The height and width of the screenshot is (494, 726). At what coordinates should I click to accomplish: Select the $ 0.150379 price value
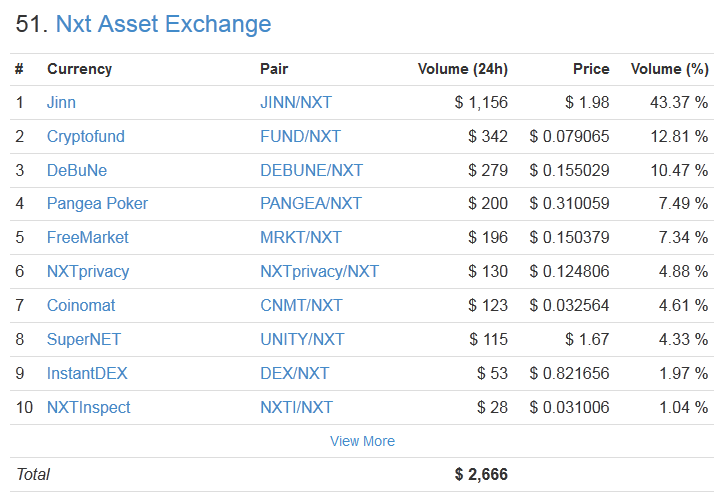[x=570, y=238]
